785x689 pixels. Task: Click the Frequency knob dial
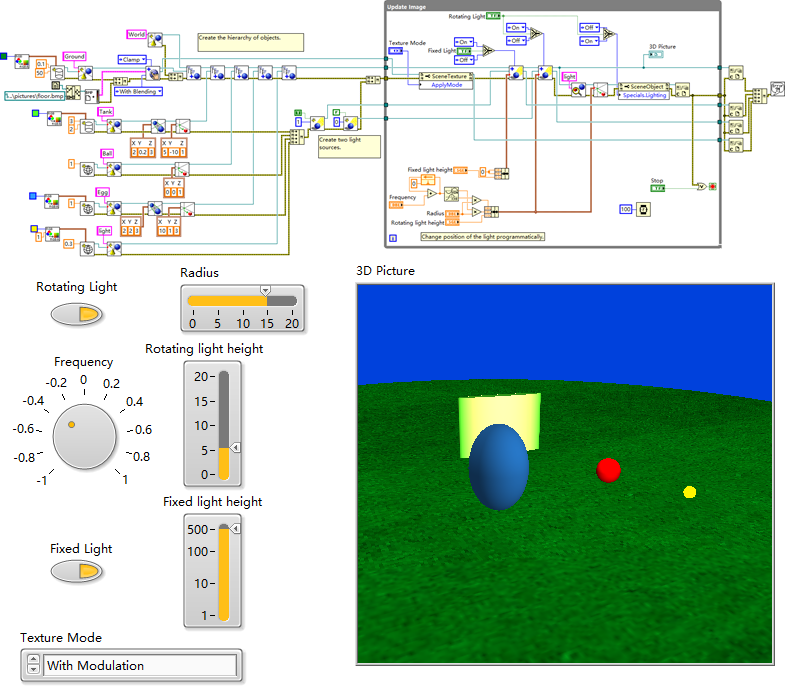tap(86, 438)
